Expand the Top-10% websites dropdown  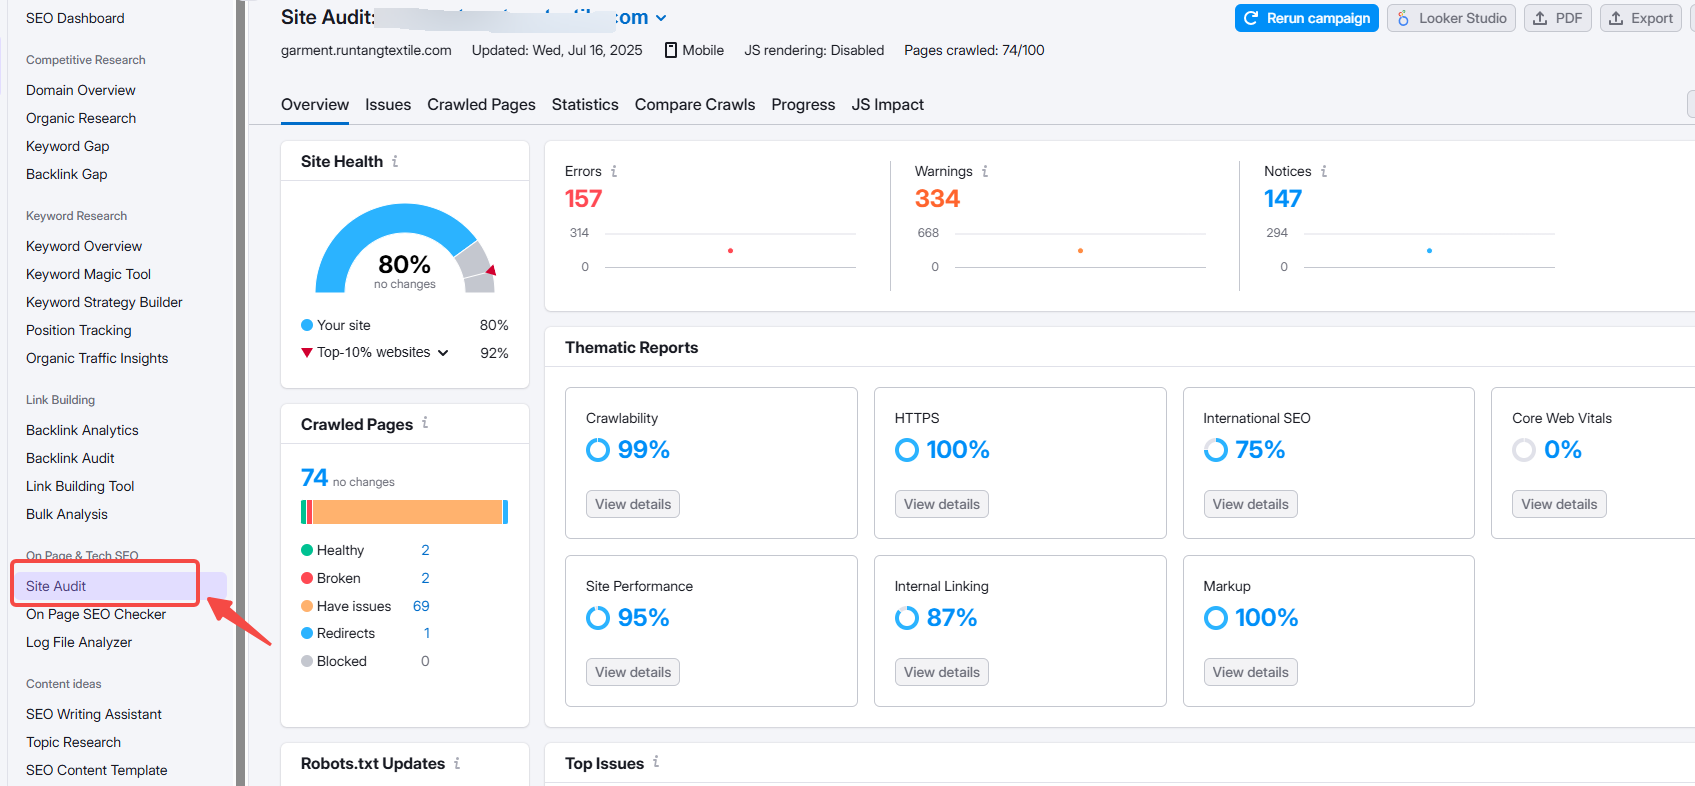(443, 353)
